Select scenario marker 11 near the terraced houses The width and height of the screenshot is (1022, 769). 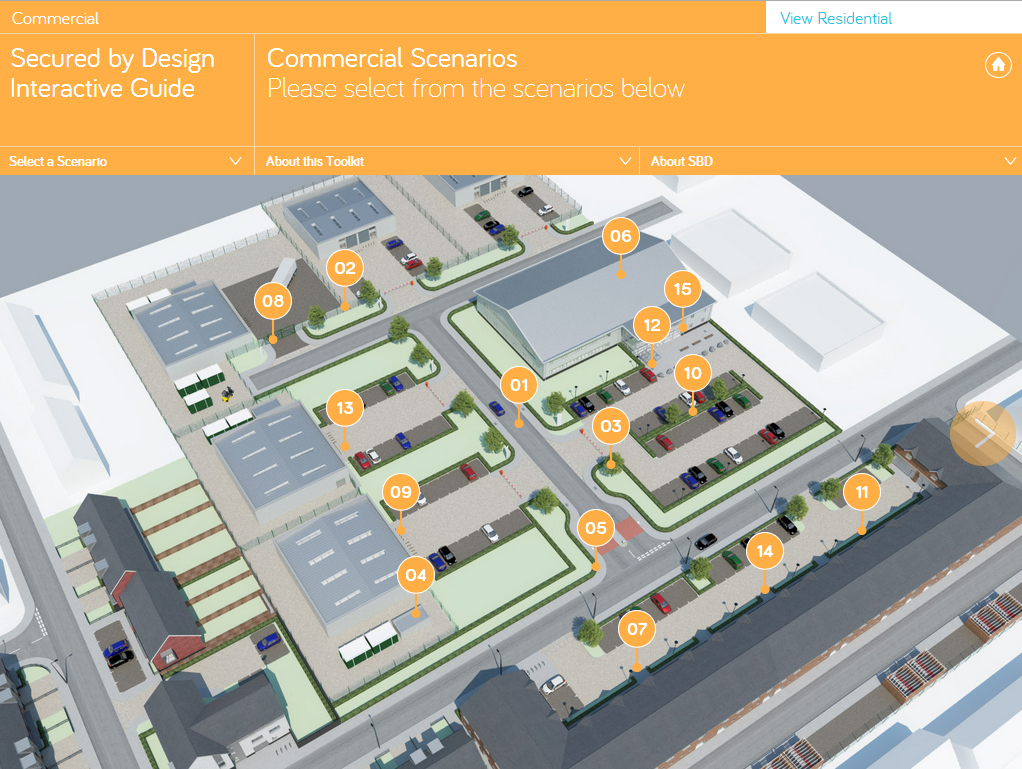(x=861, y=491)
